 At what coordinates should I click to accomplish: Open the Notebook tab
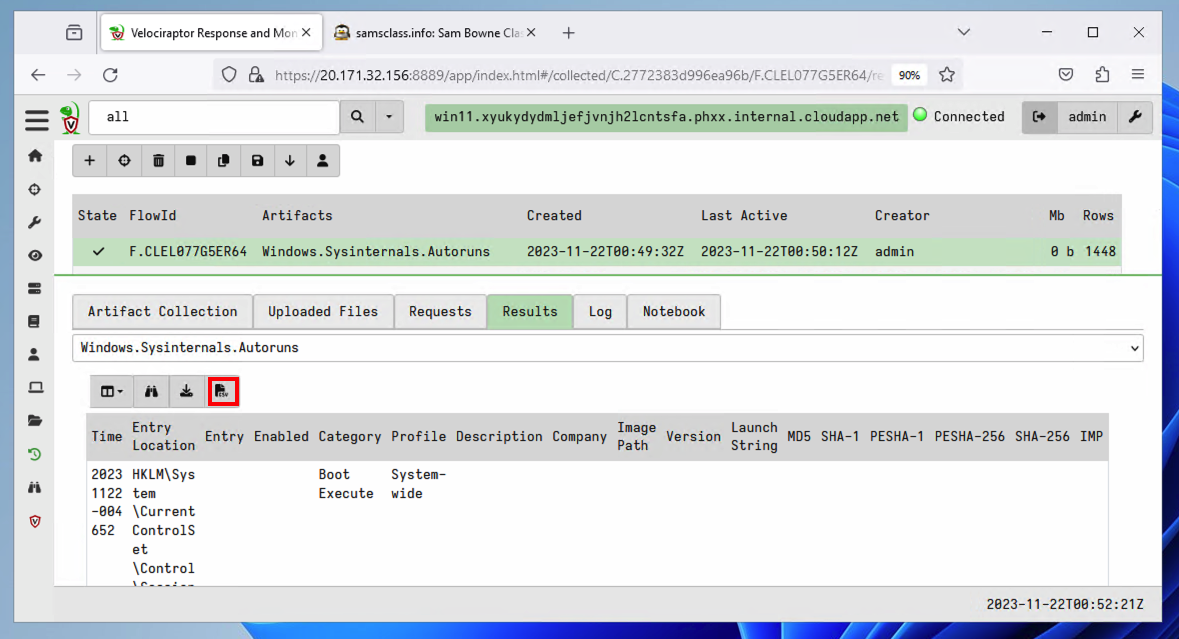click(674, 311)
